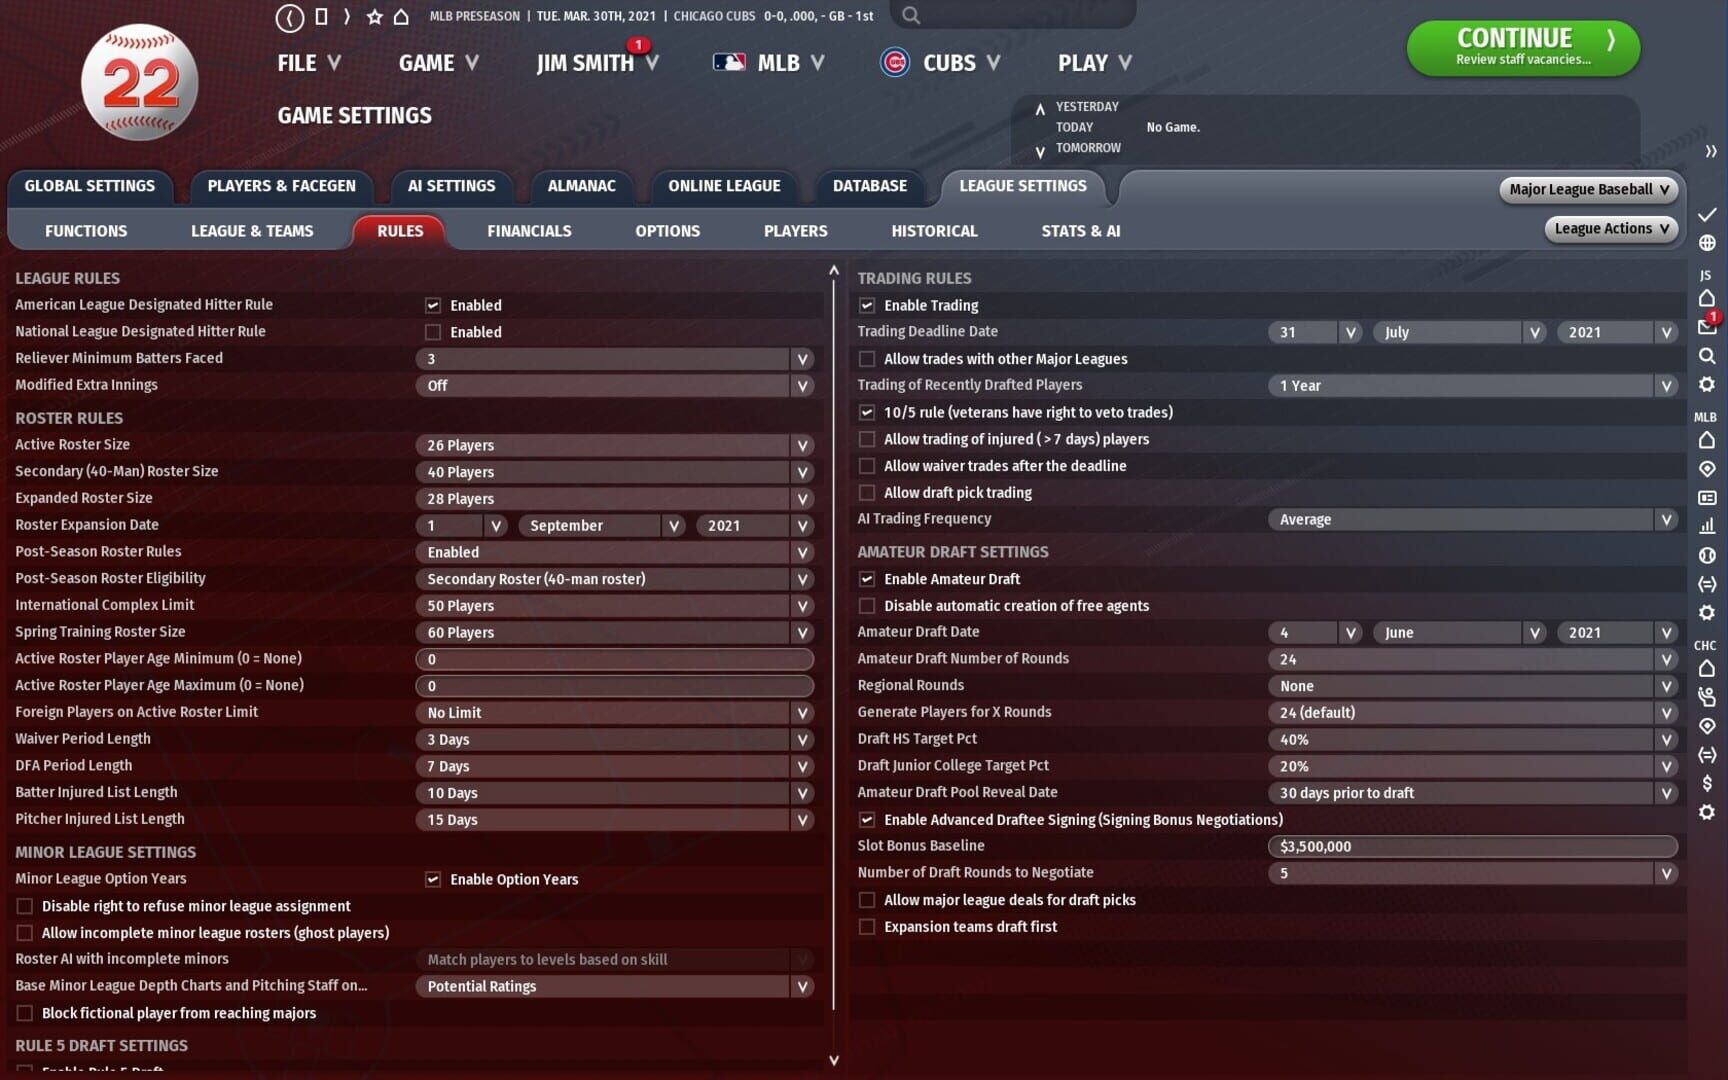Open the League Actions dropdown

[1611, 229]
